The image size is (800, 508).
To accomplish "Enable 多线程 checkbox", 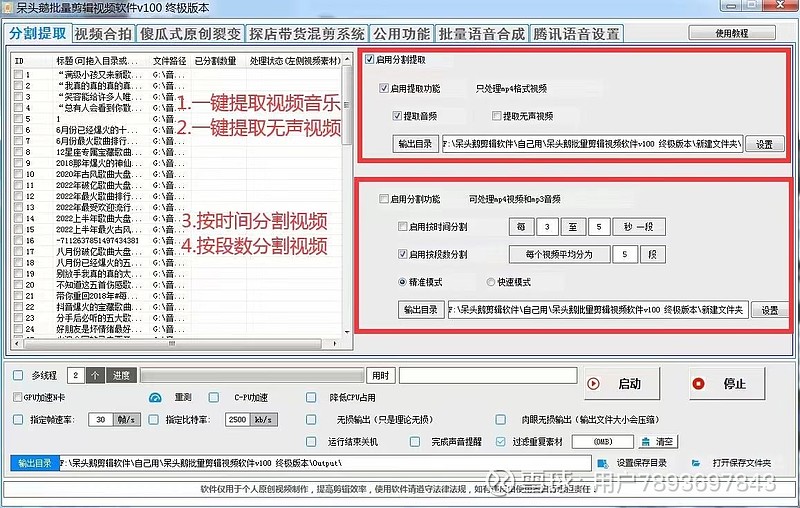I will point(18,375).
